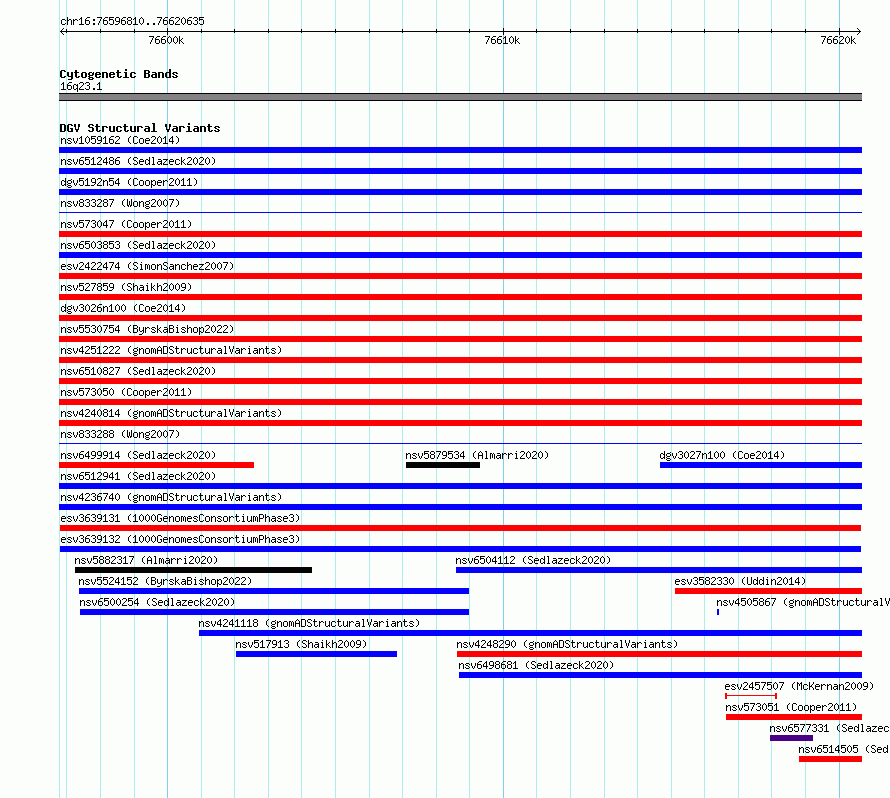Click nsv833288 (Wong2007) label
Image resolution: width=890 pixels, height=798 pixels.
(x=120, y=434)
